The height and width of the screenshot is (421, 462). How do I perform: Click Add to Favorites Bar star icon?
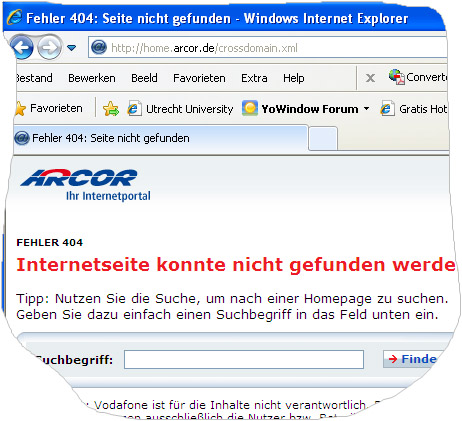coord(111,109)
